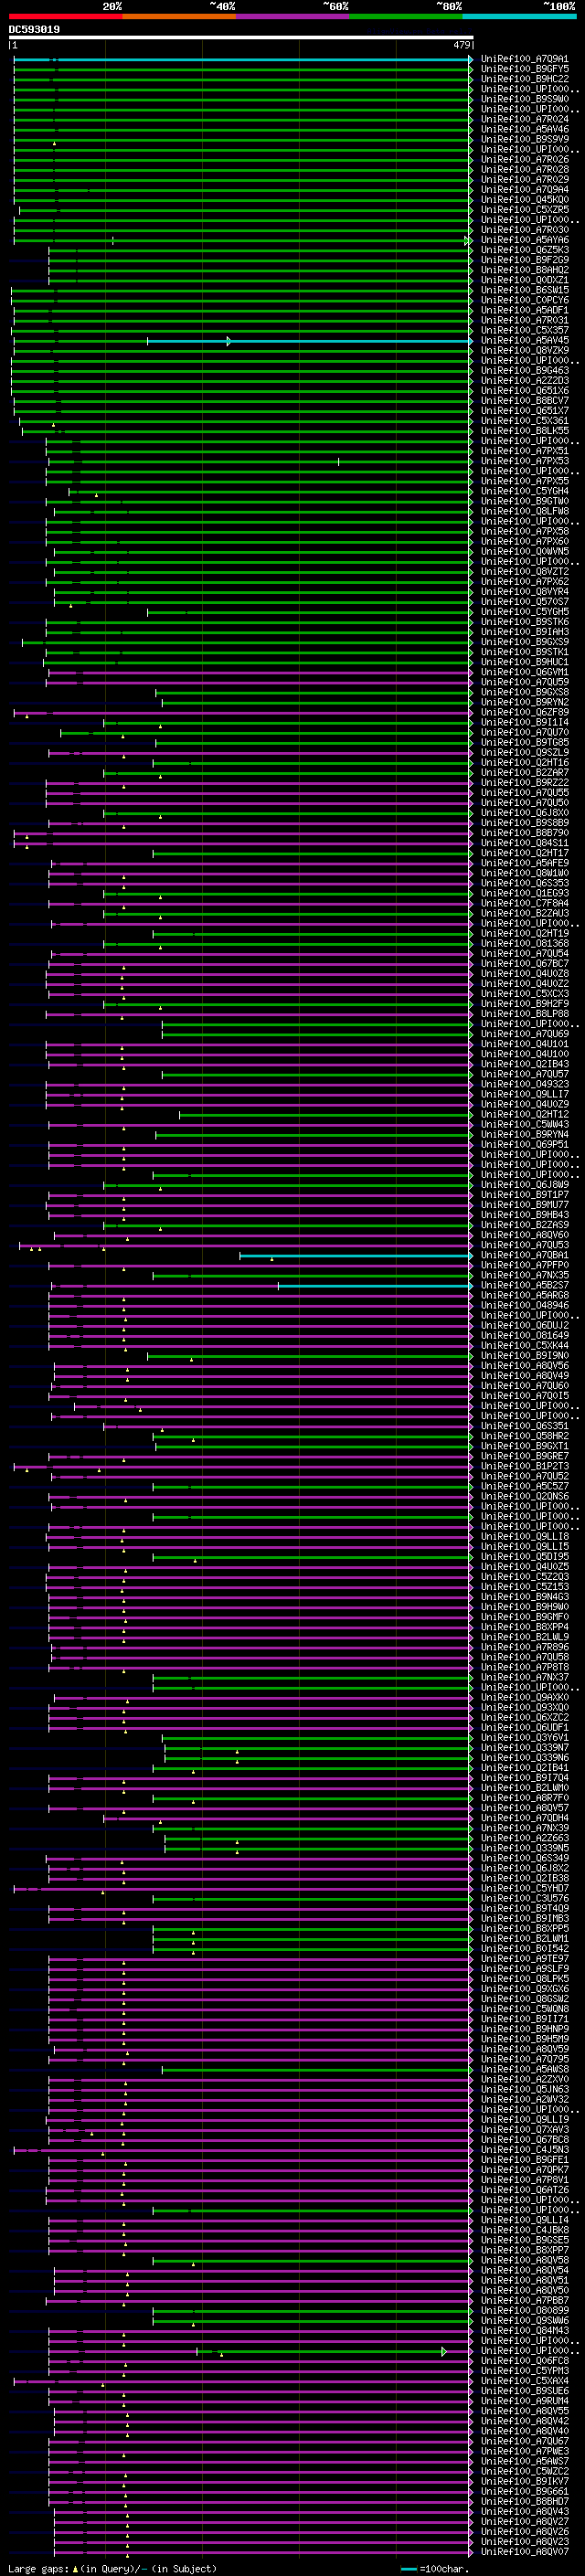Viewport: 585px width, 2576px height.
Task: Select hit label UniRef100_Q84S11
Action: pyautogui.click(x=524, y=843)
